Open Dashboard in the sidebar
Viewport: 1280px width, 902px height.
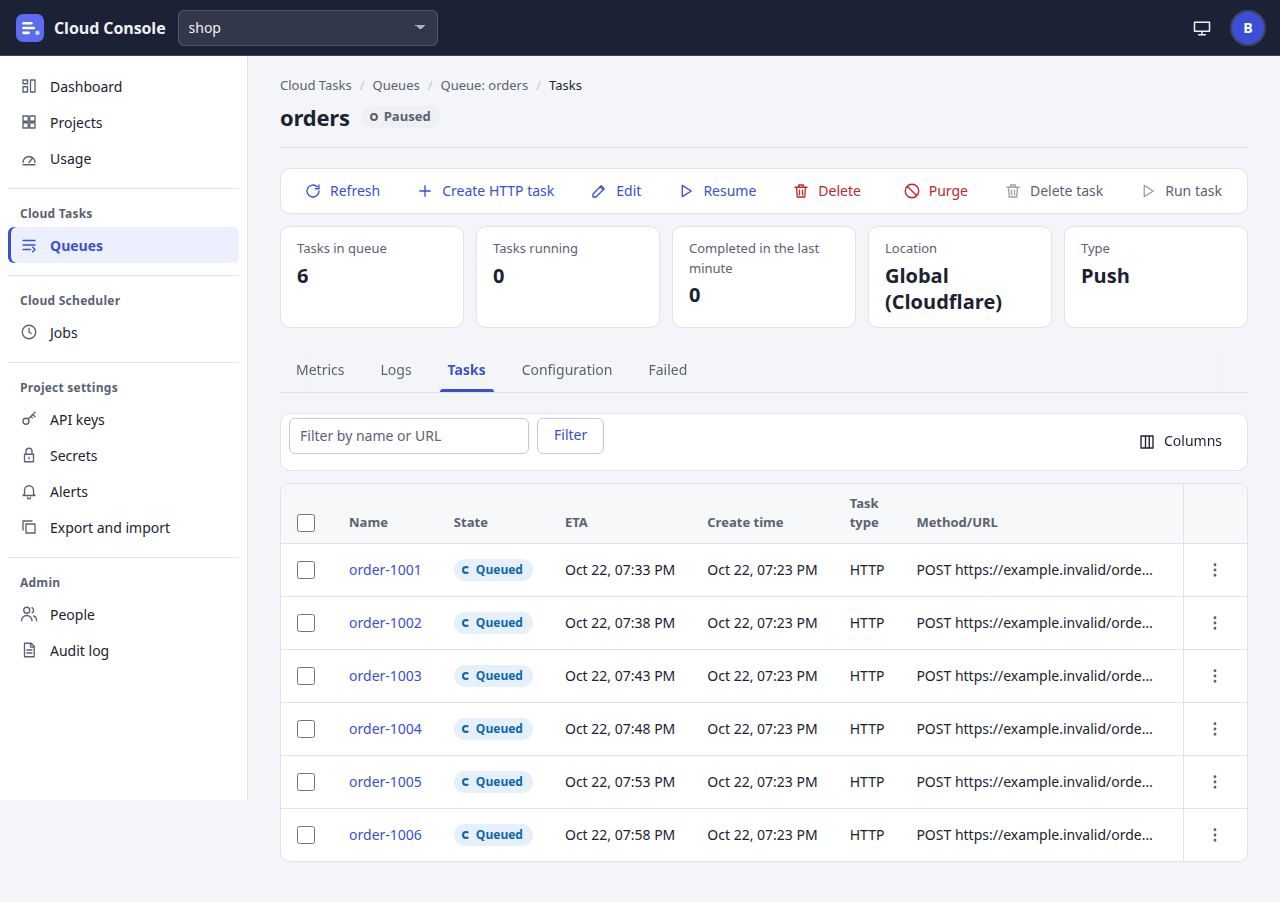pyautogui.click(x=123, y=87)
